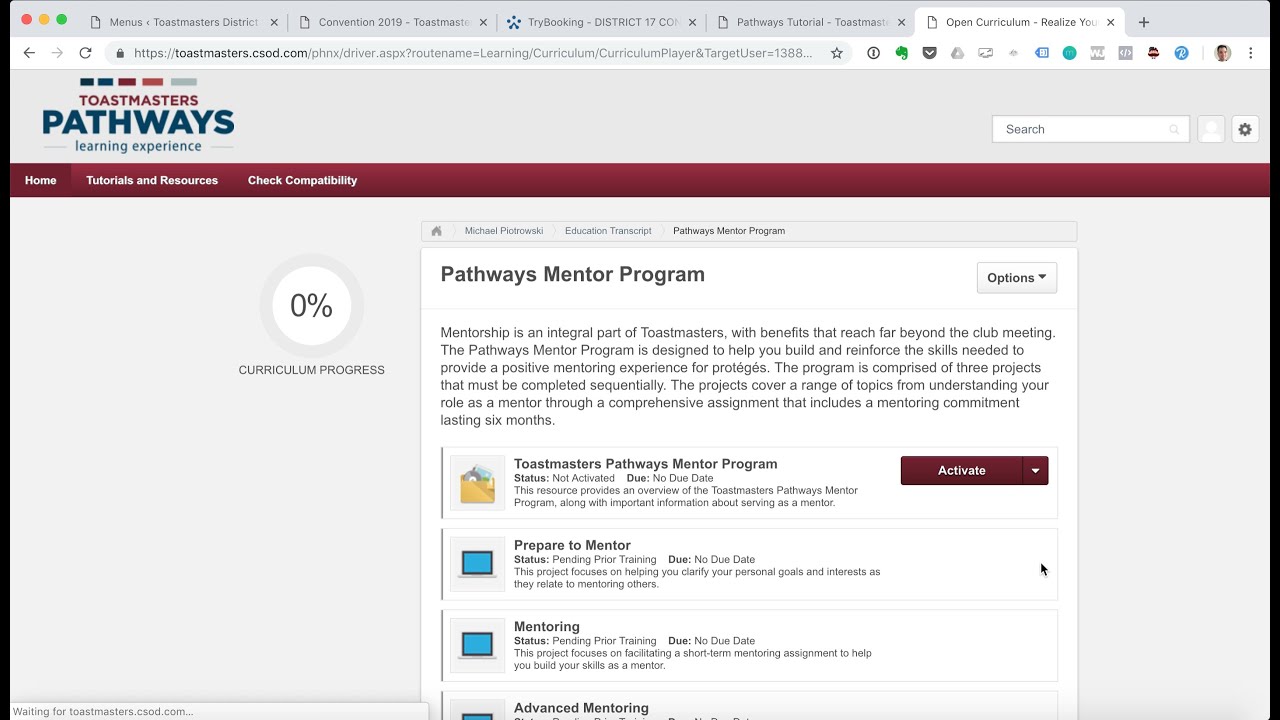Click the folder icon for Toastmasters Pathways Mentor Program
This screenshot has width=1280, height=720.
(x=477, y=483)
